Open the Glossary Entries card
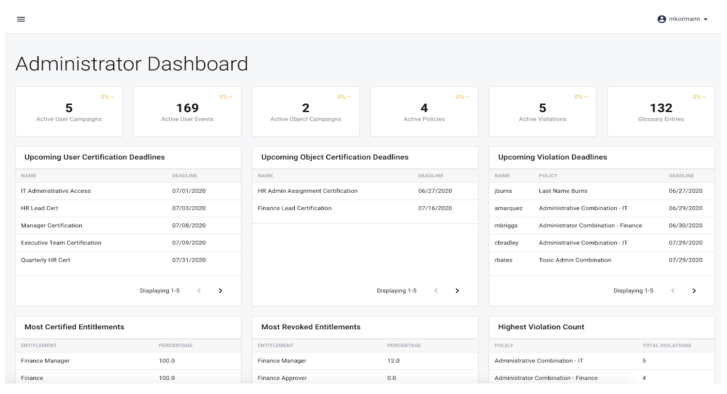The image size is (727, 394). [x=661, y=111]
